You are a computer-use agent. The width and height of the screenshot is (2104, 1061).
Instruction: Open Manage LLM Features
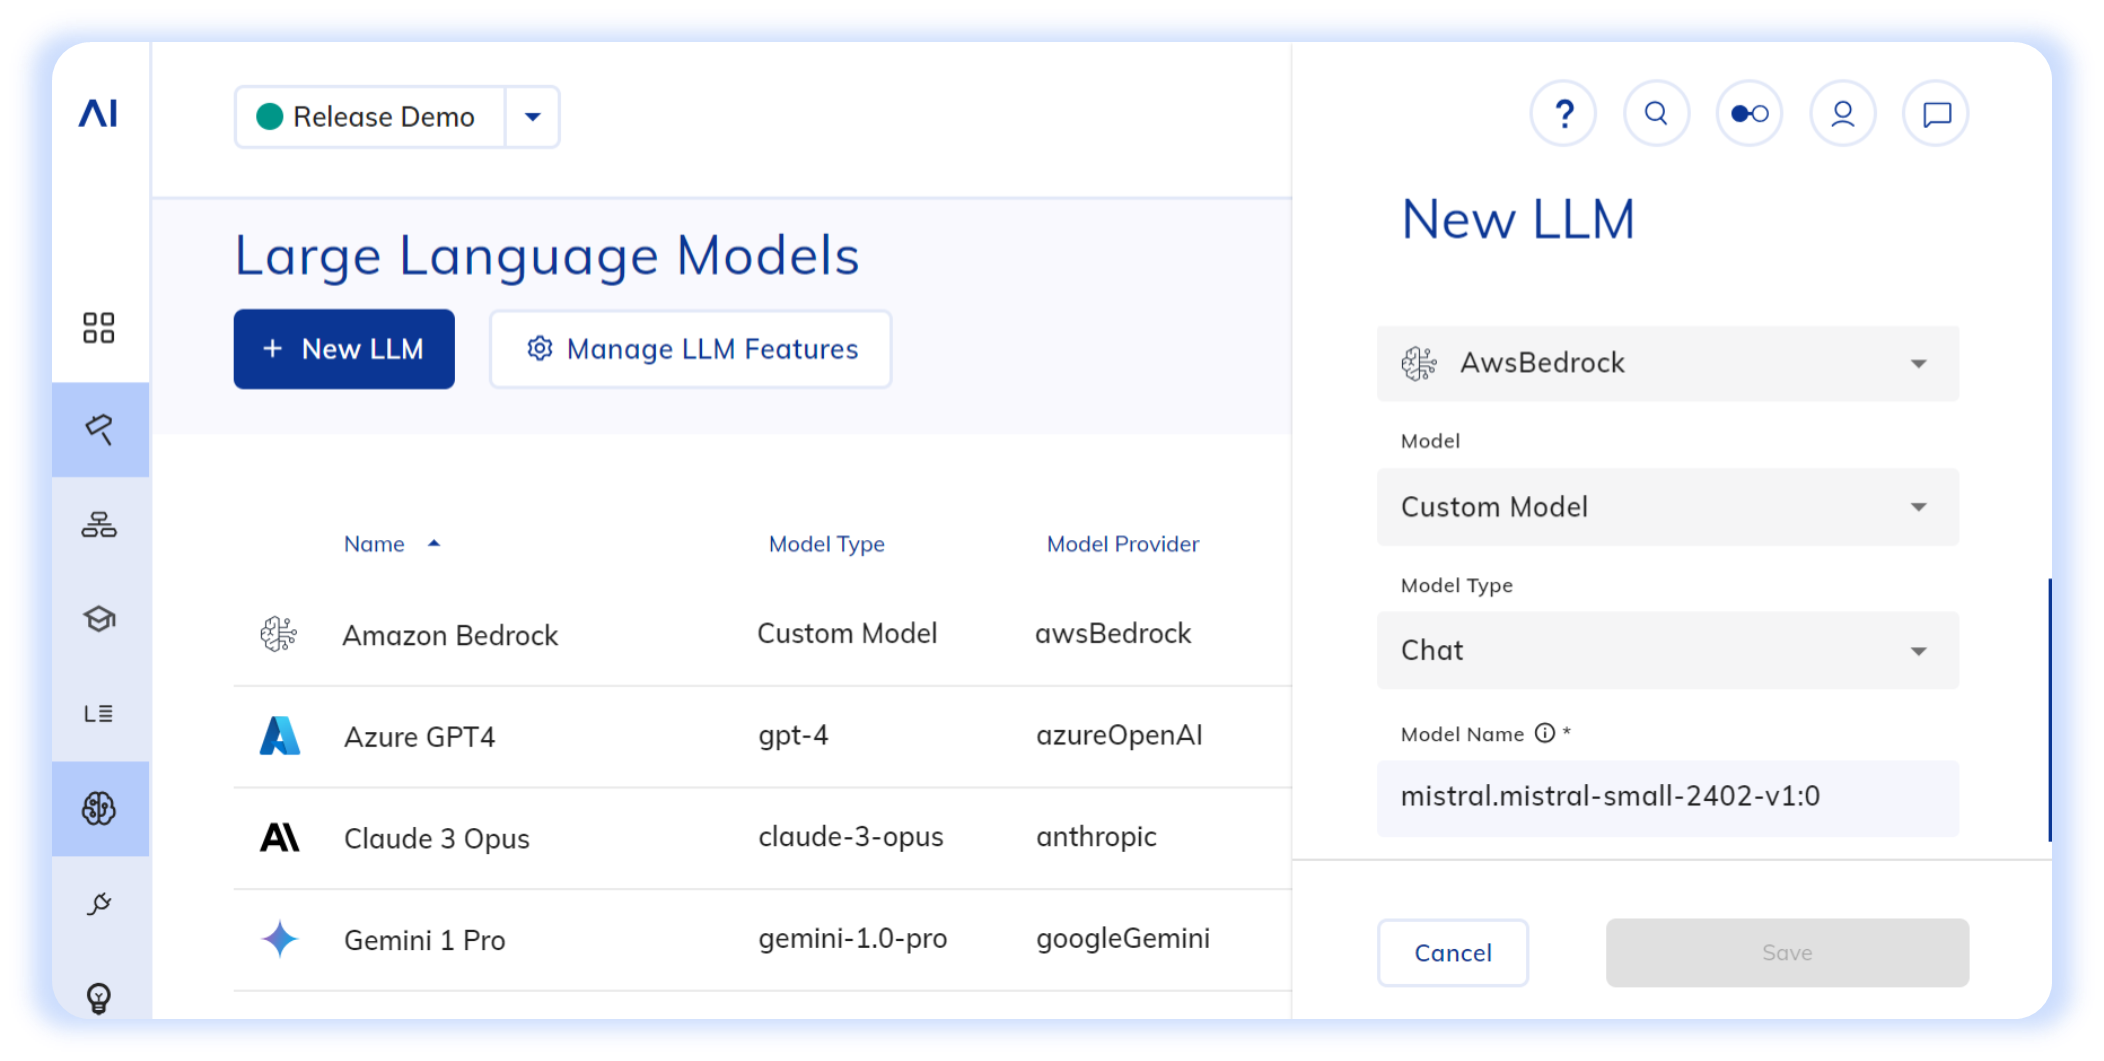pyautogui.click(x=691, y=349)
